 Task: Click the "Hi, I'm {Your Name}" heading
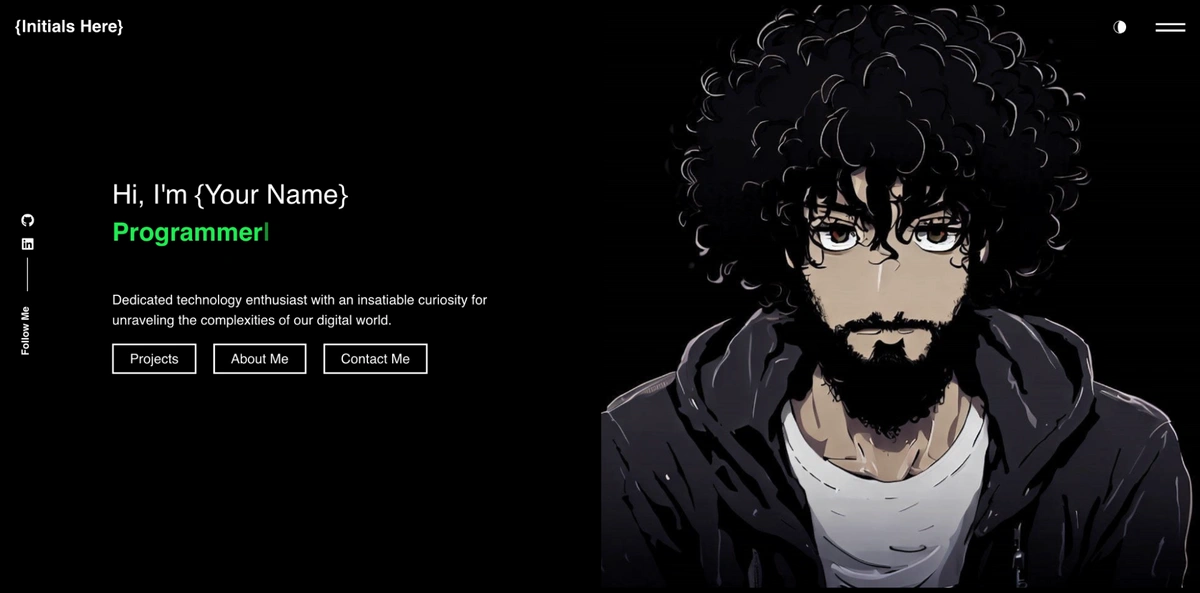[230, 195]
